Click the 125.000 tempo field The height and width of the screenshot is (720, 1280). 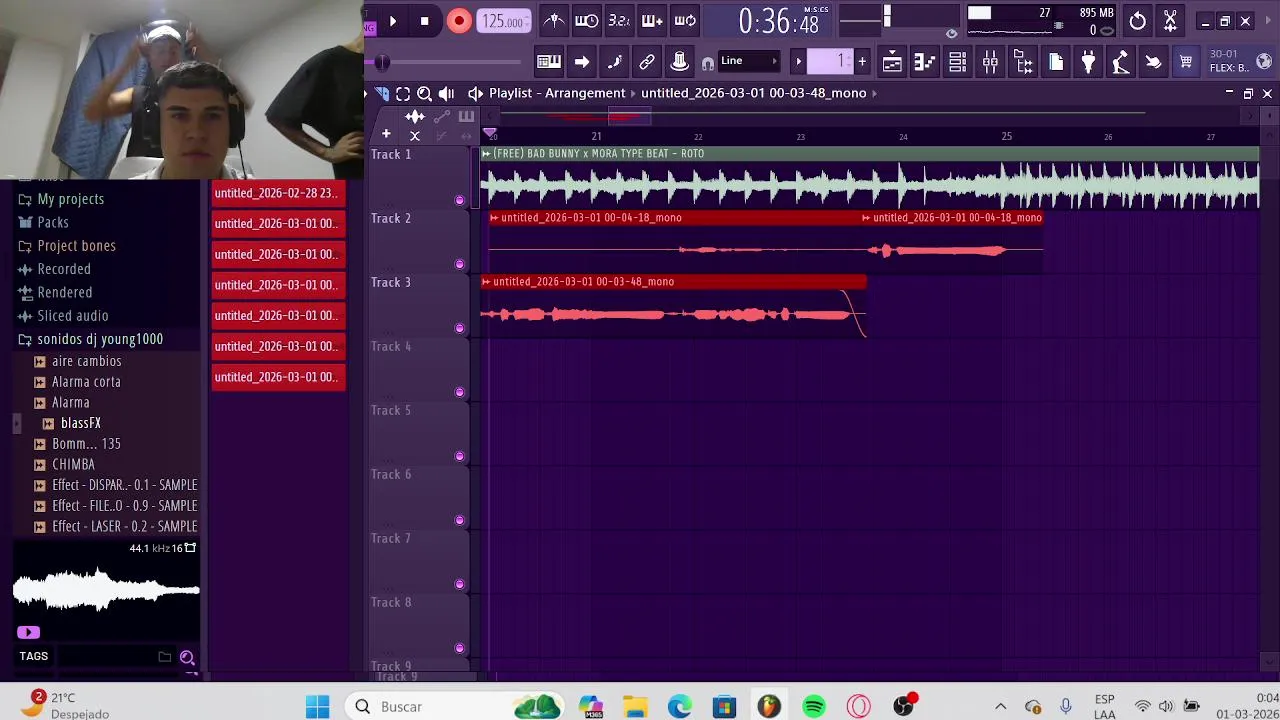pyautogui.click(x=504, y=21)
